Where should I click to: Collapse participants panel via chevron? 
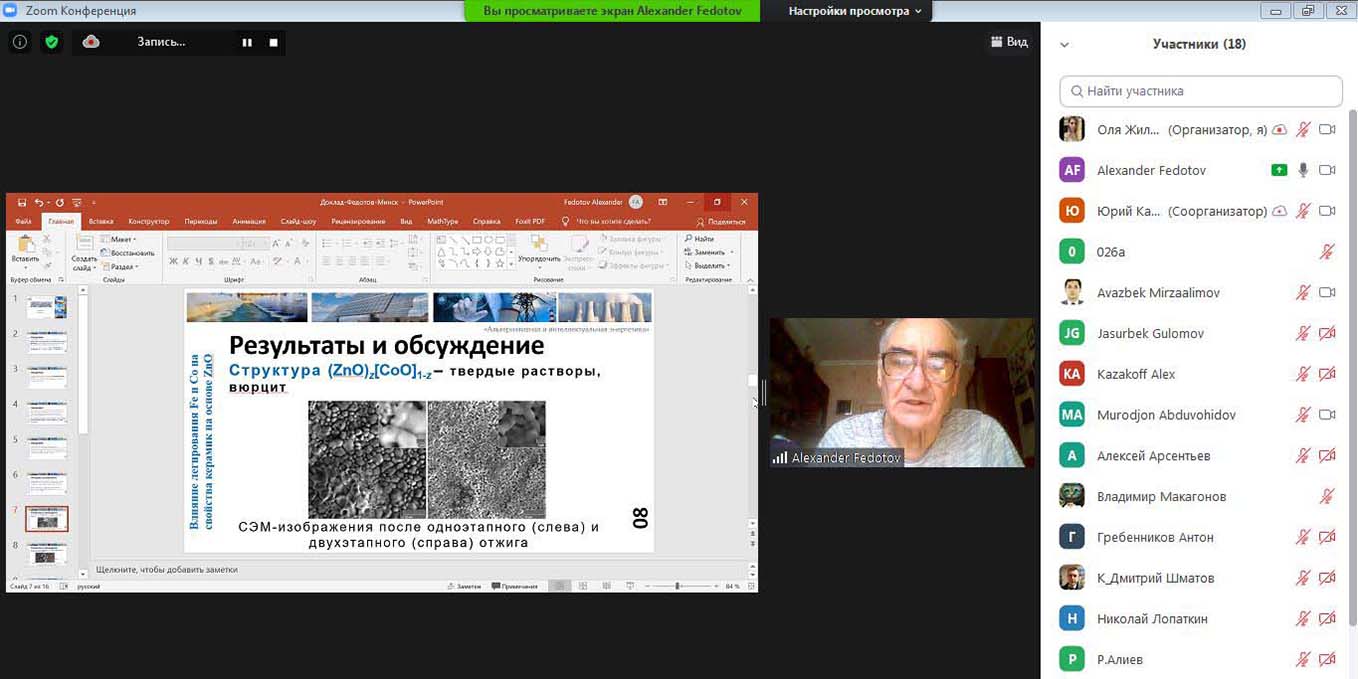point(1065,45)
